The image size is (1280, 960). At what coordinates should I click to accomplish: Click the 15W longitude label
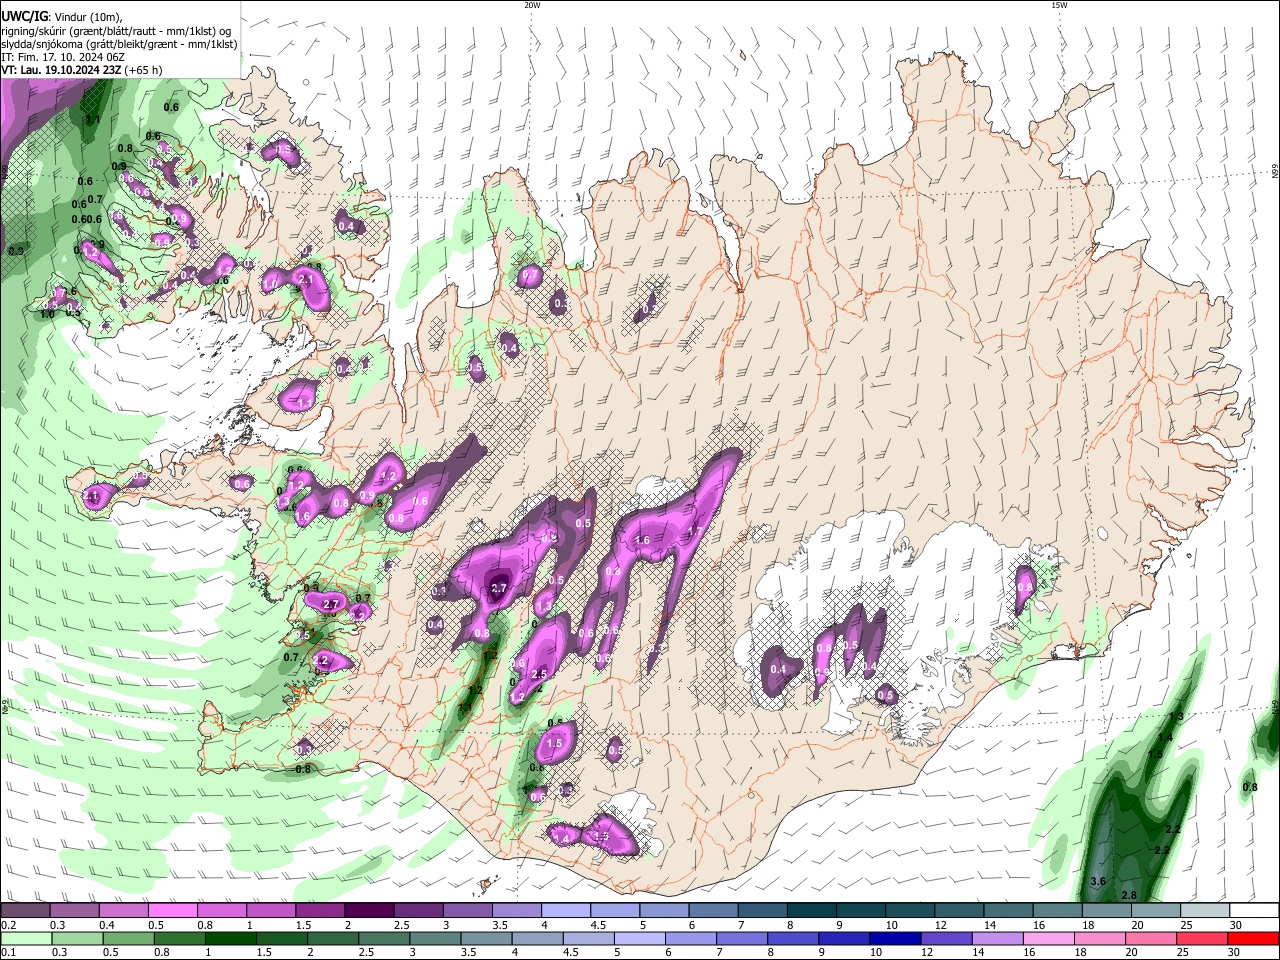(x=1059, y=5)
